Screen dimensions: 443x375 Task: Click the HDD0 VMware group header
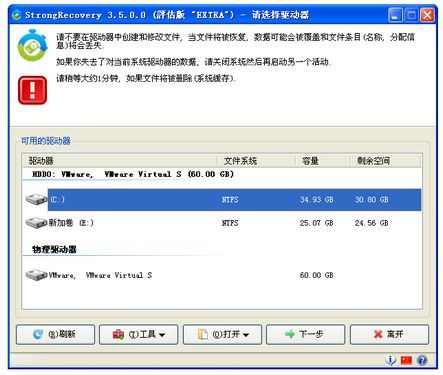pos(133,174)
